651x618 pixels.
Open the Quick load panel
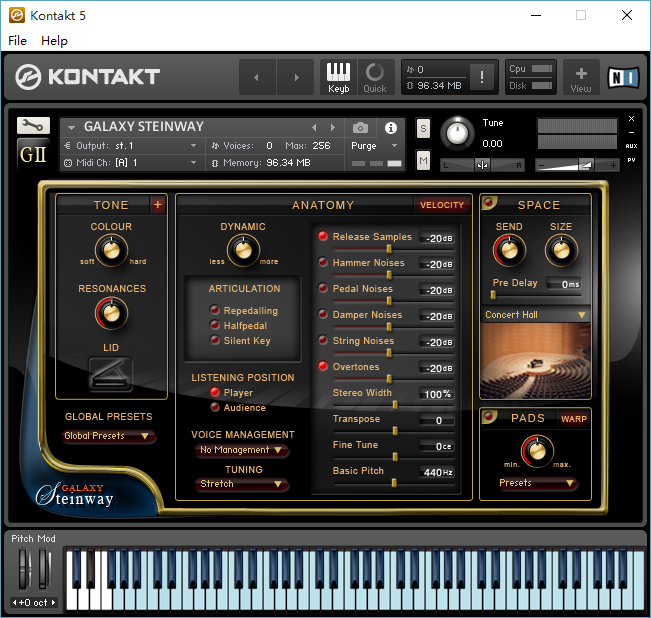click(375, 77)
